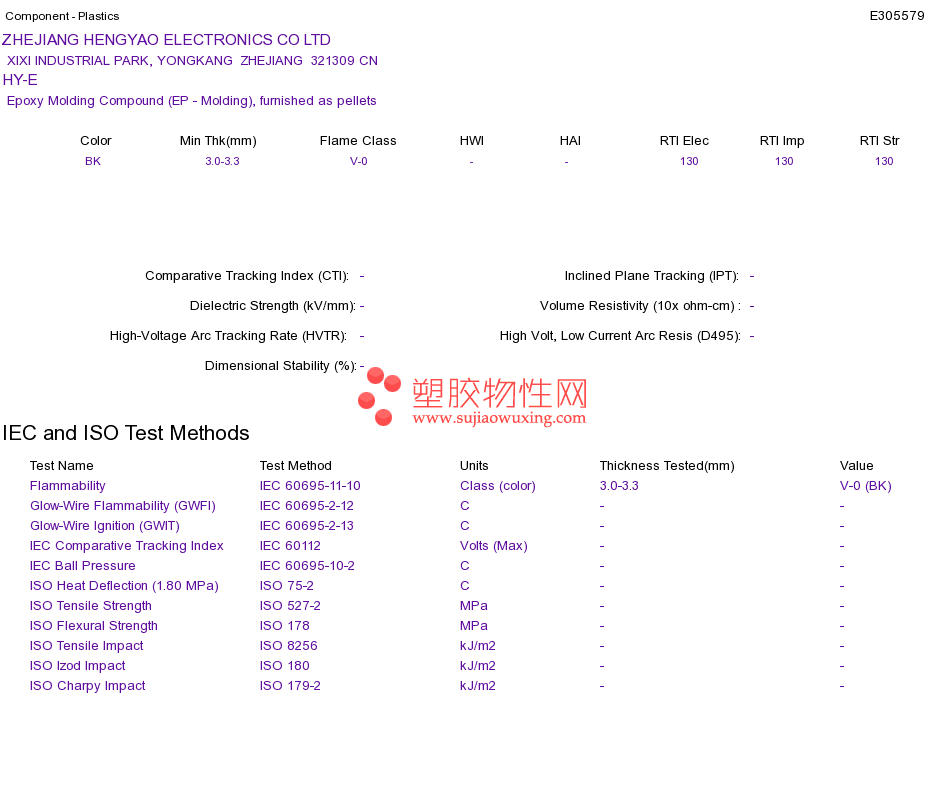Click the 130 value under RTI Imp
Viewport: 950px width, 800px height.
tap(784, 161)
